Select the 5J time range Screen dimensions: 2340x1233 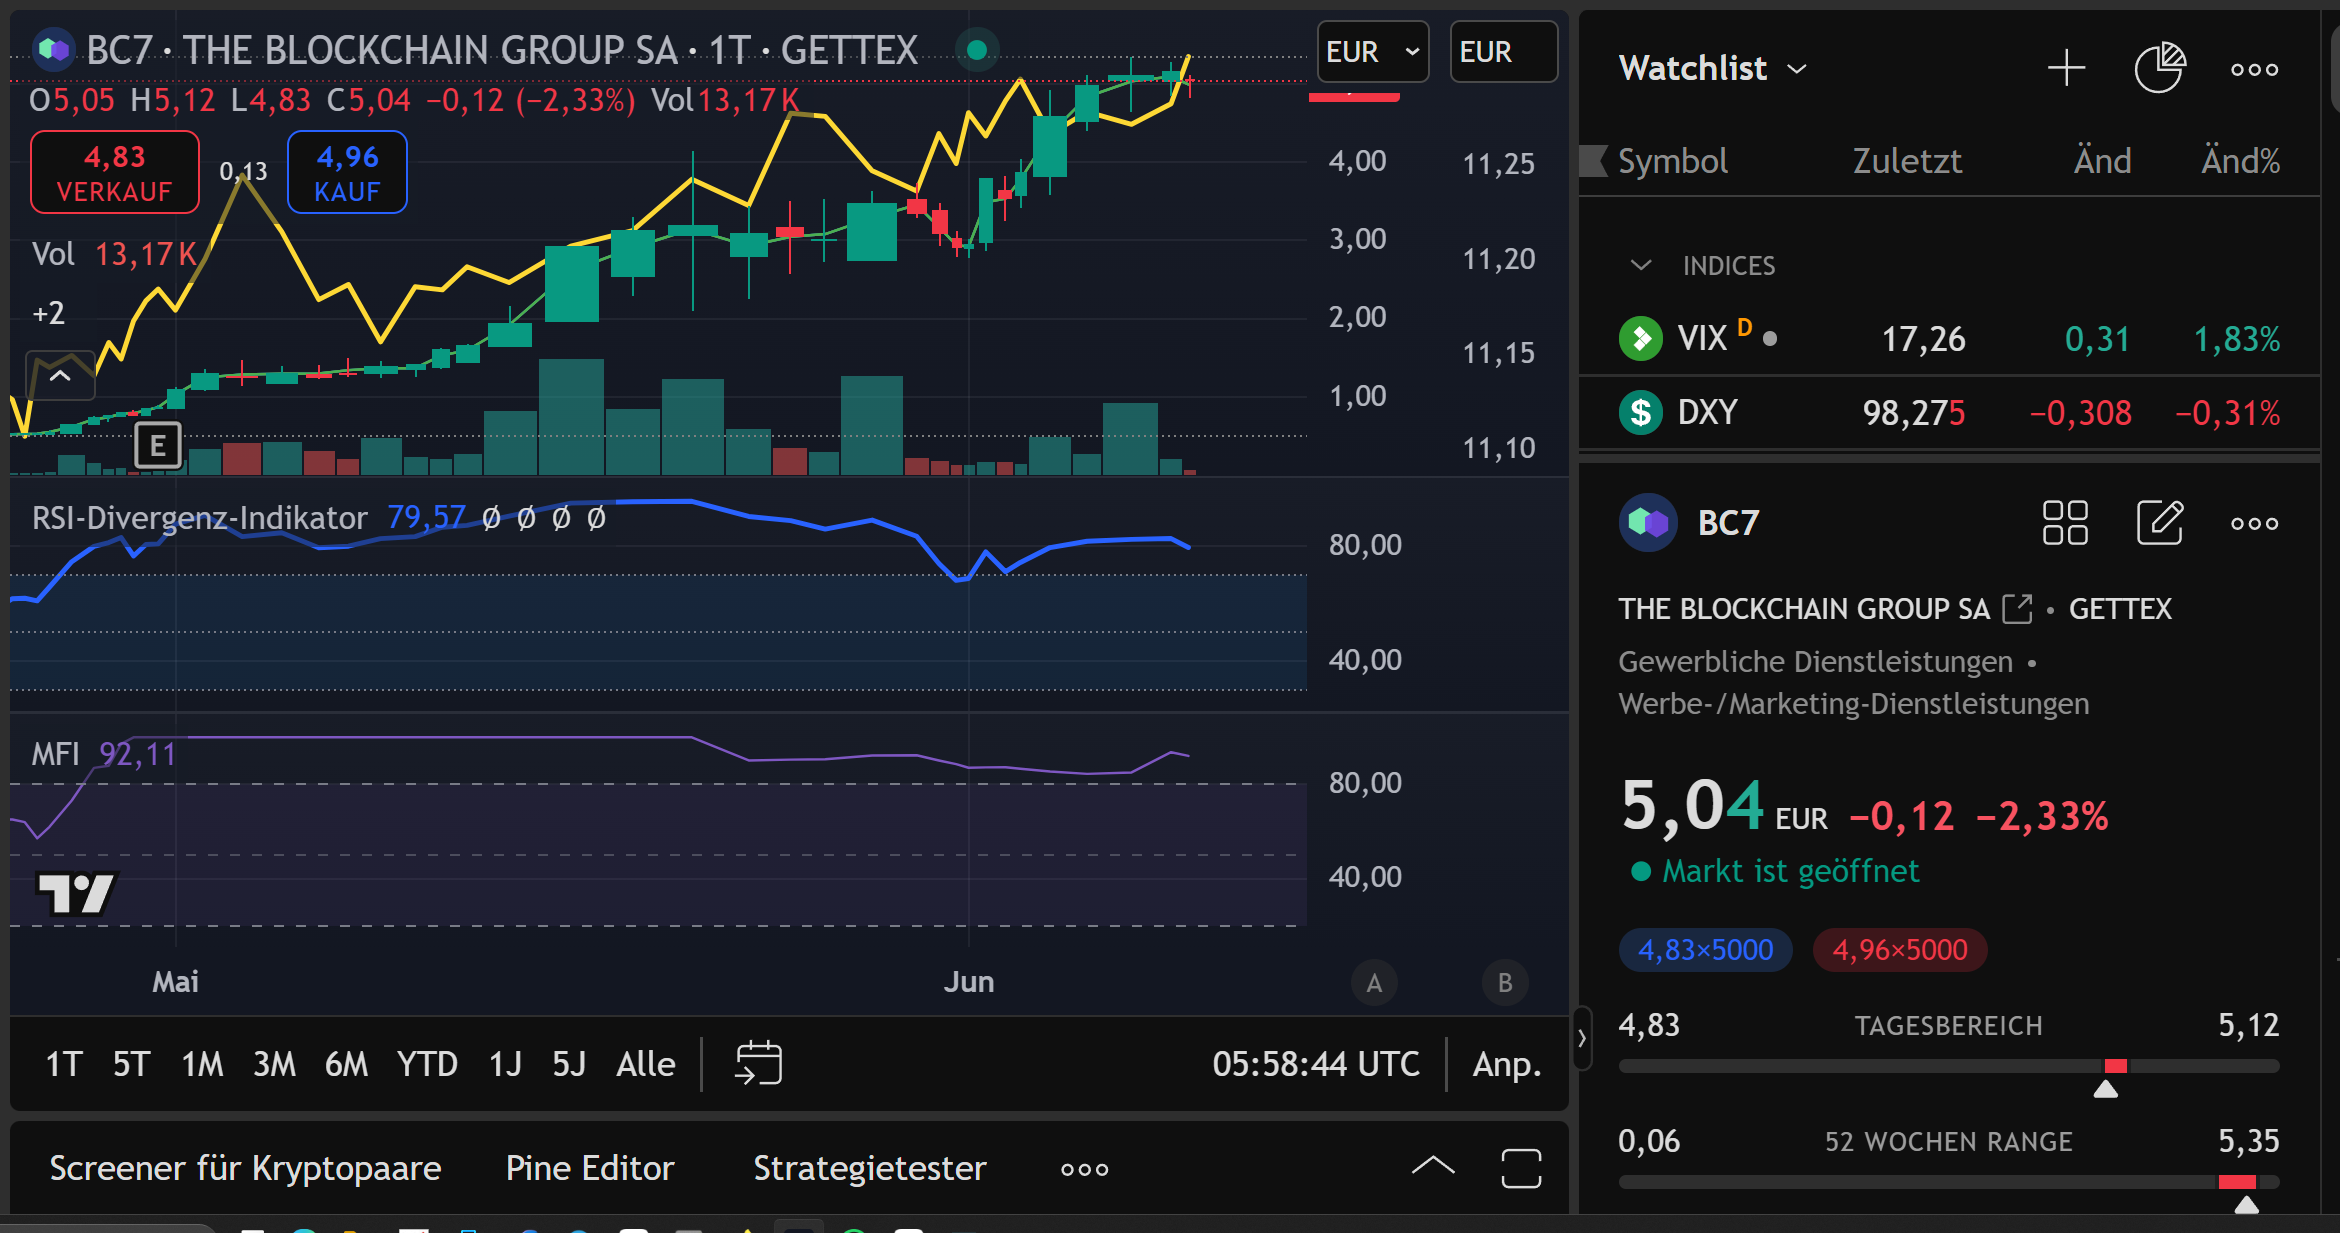[569, 1064]
